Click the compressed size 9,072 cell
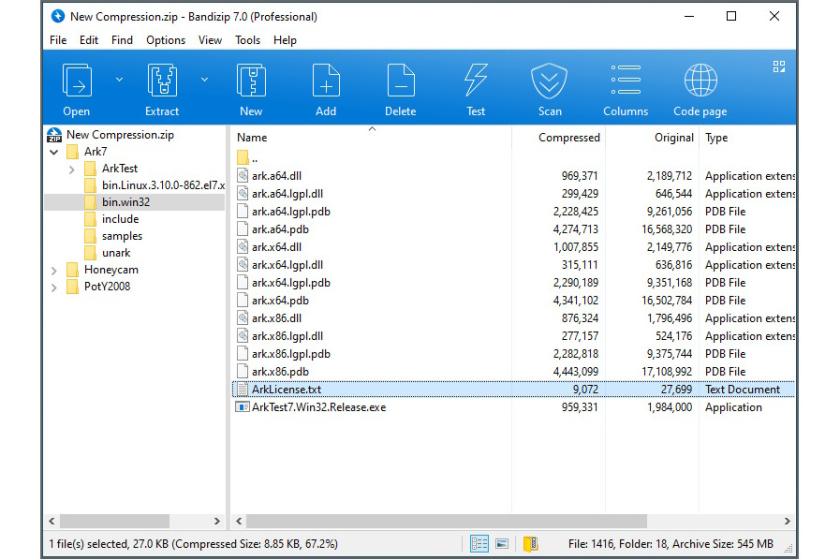This screenshot has width=840, height=560. pyautogui.click(x=586, y=390)
